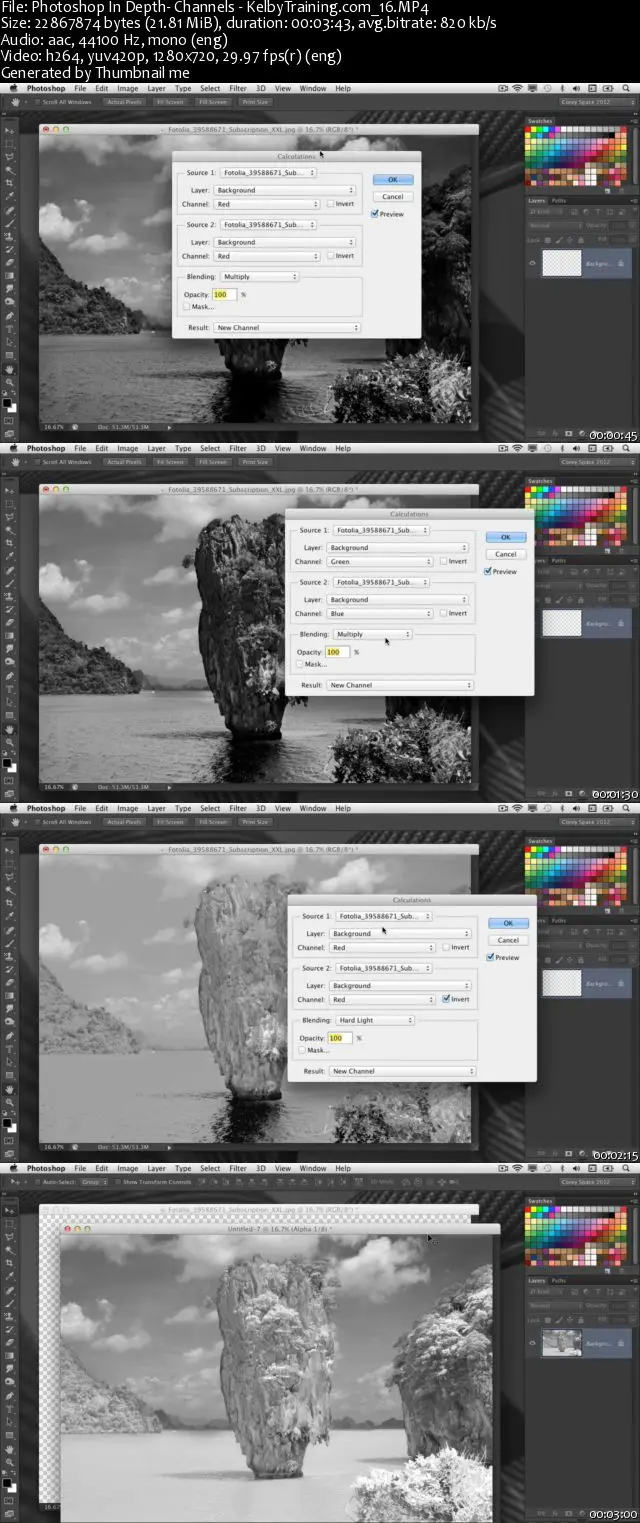Open the Source 2 file dropdown at 00:02:15
The height and width of the screenshot is (1523, 640).
(x=383, y=968)
